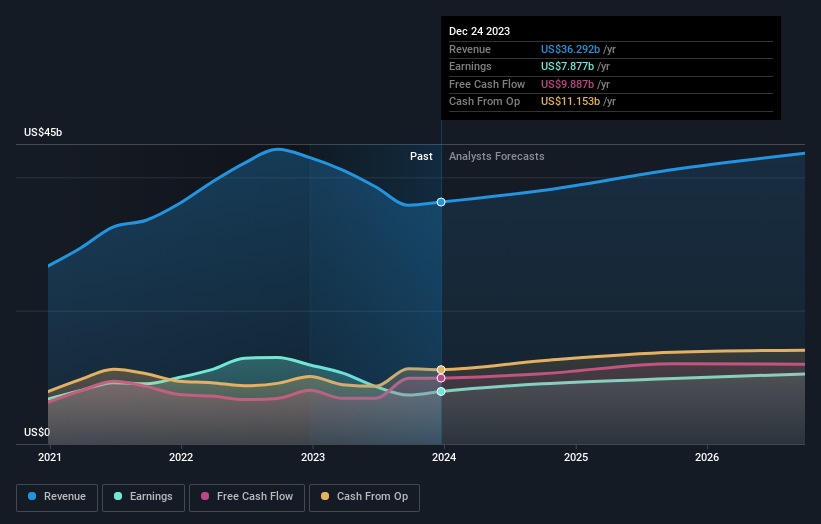This screenshot has width=821, height=524.
Task: Click the US$0 y-axis label
Action: [x=37, y=432]
